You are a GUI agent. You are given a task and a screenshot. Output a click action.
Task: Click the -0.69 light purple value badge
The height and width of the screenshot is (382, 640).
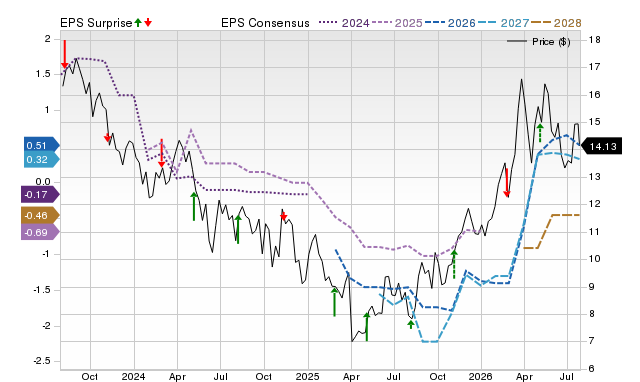click(x=40, y=233)
